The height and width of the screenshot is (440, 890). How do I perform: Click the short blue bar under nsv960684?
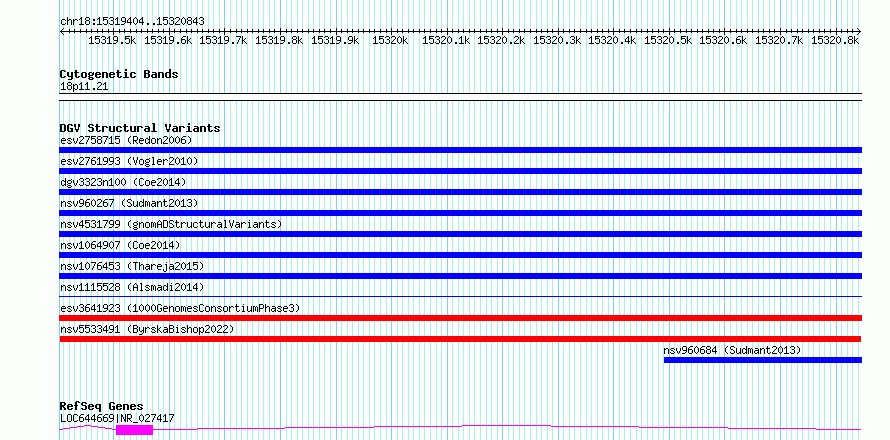(x=763, y=360)
